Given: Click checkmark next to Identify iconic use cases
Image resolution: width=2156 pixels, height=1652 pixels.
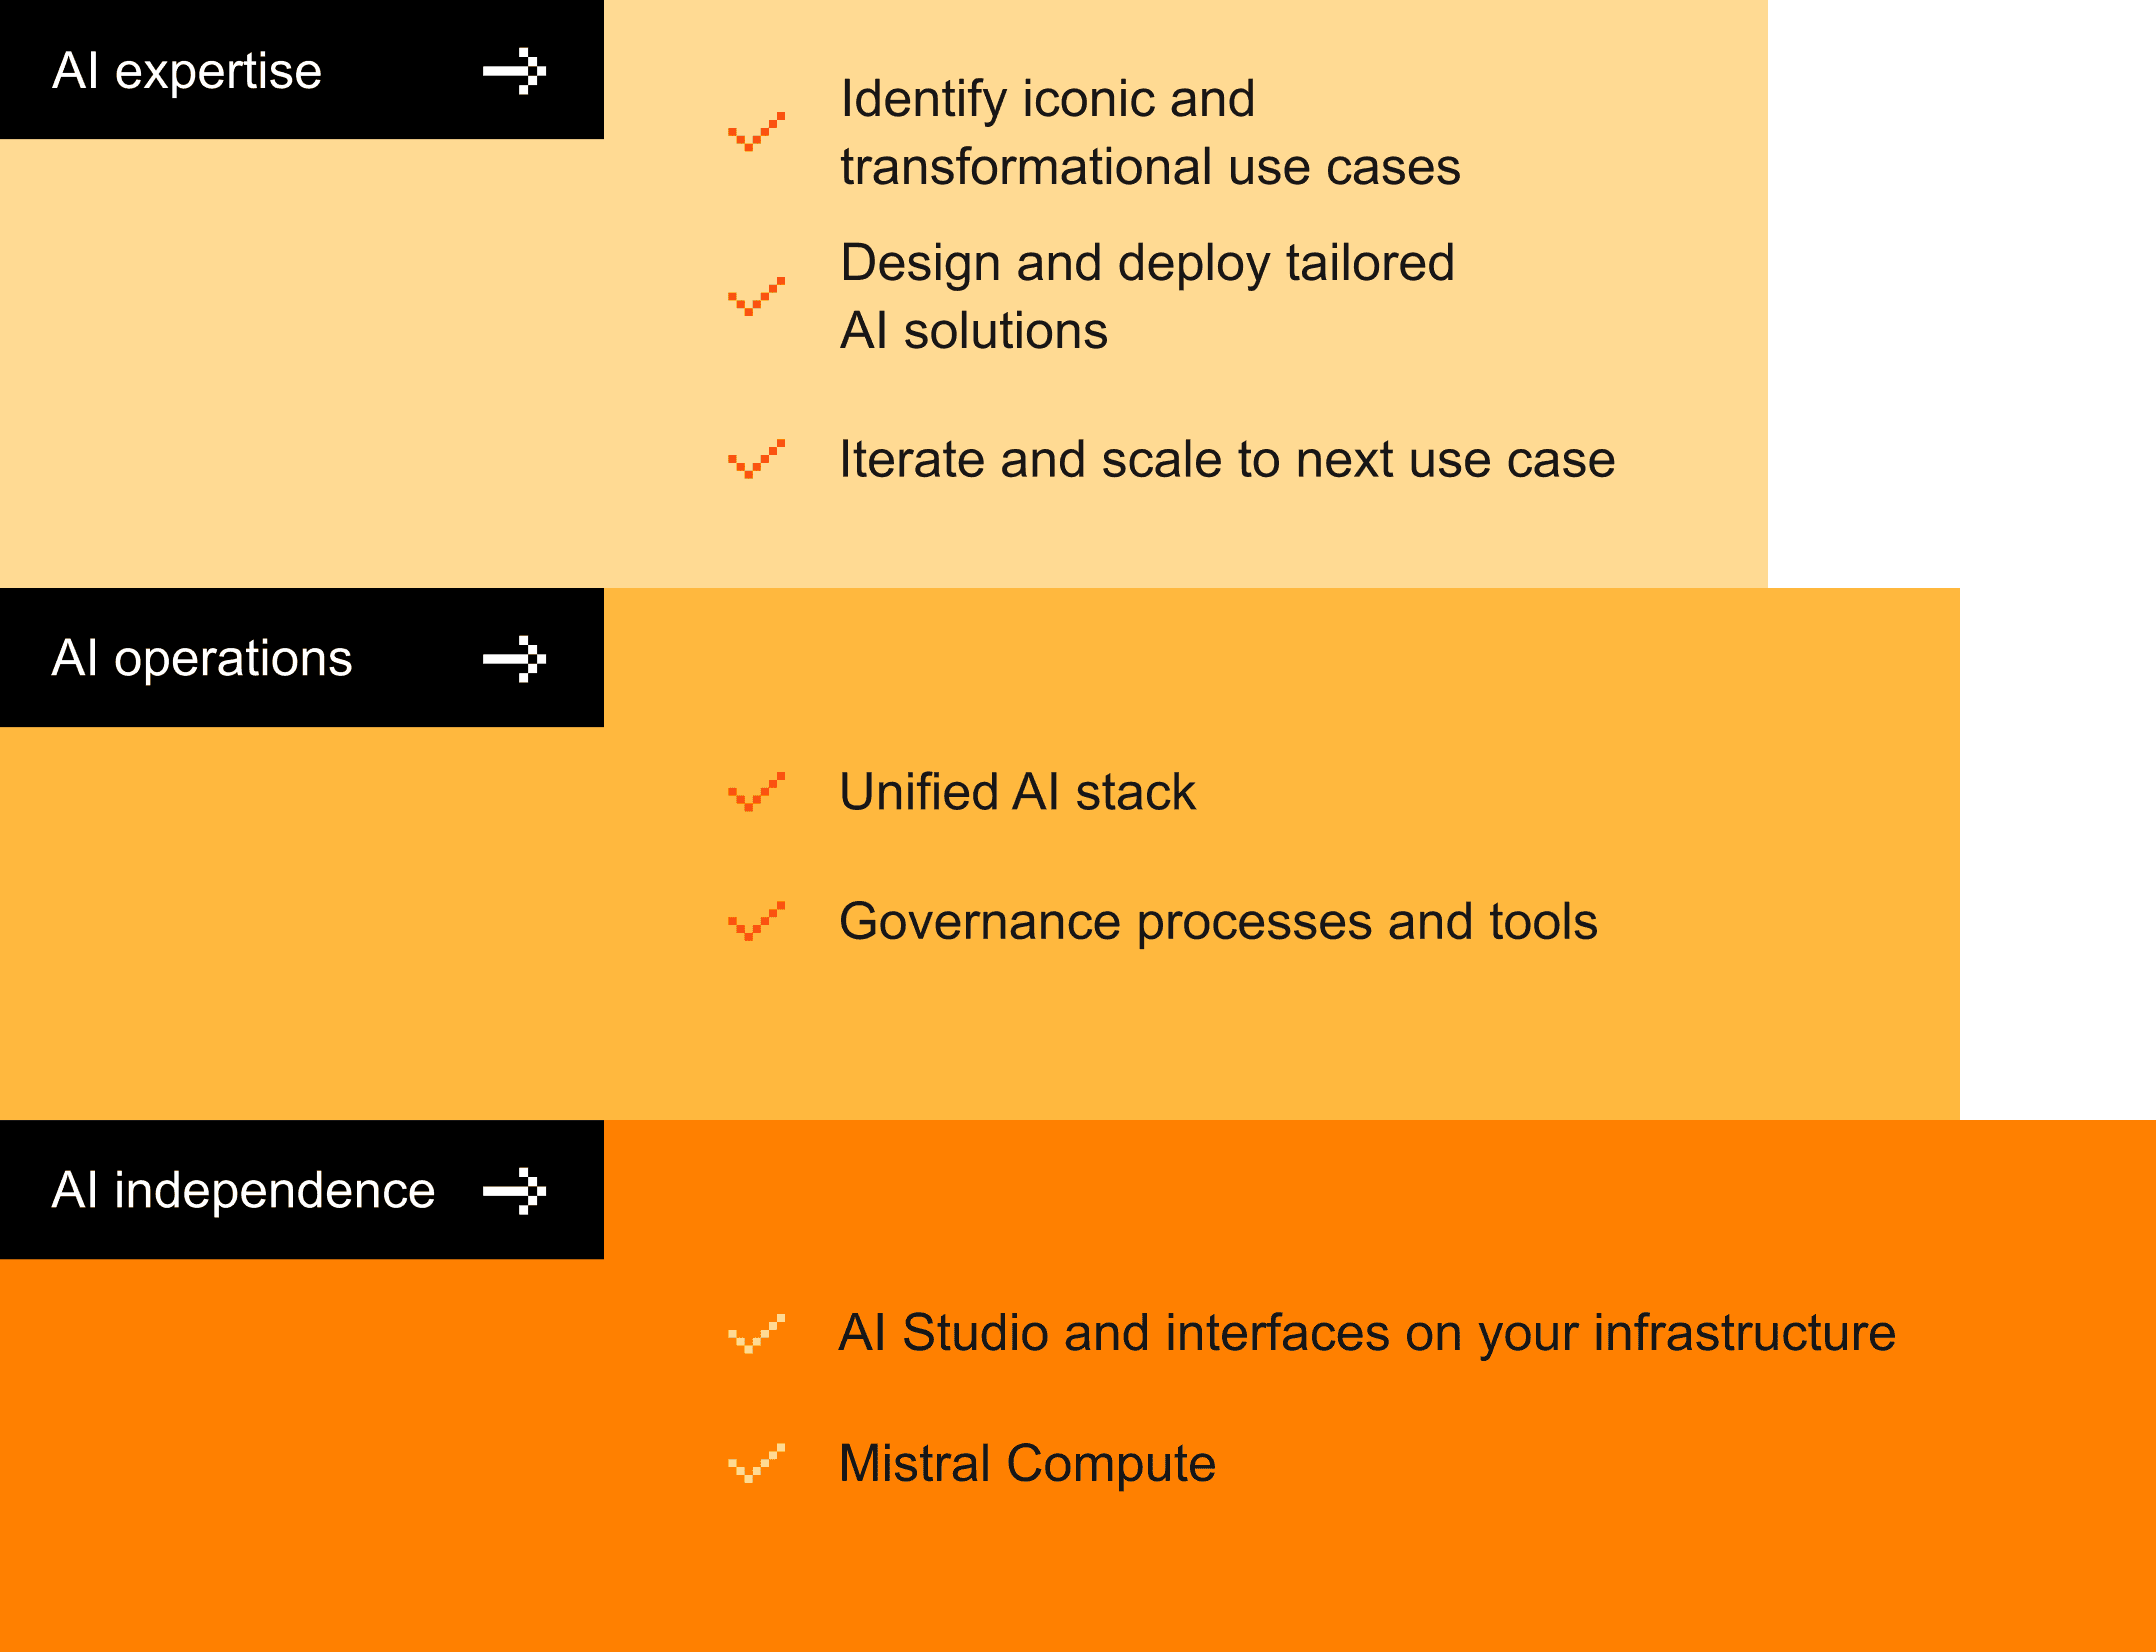Looking at the screenshot, I should pos(756,132).
